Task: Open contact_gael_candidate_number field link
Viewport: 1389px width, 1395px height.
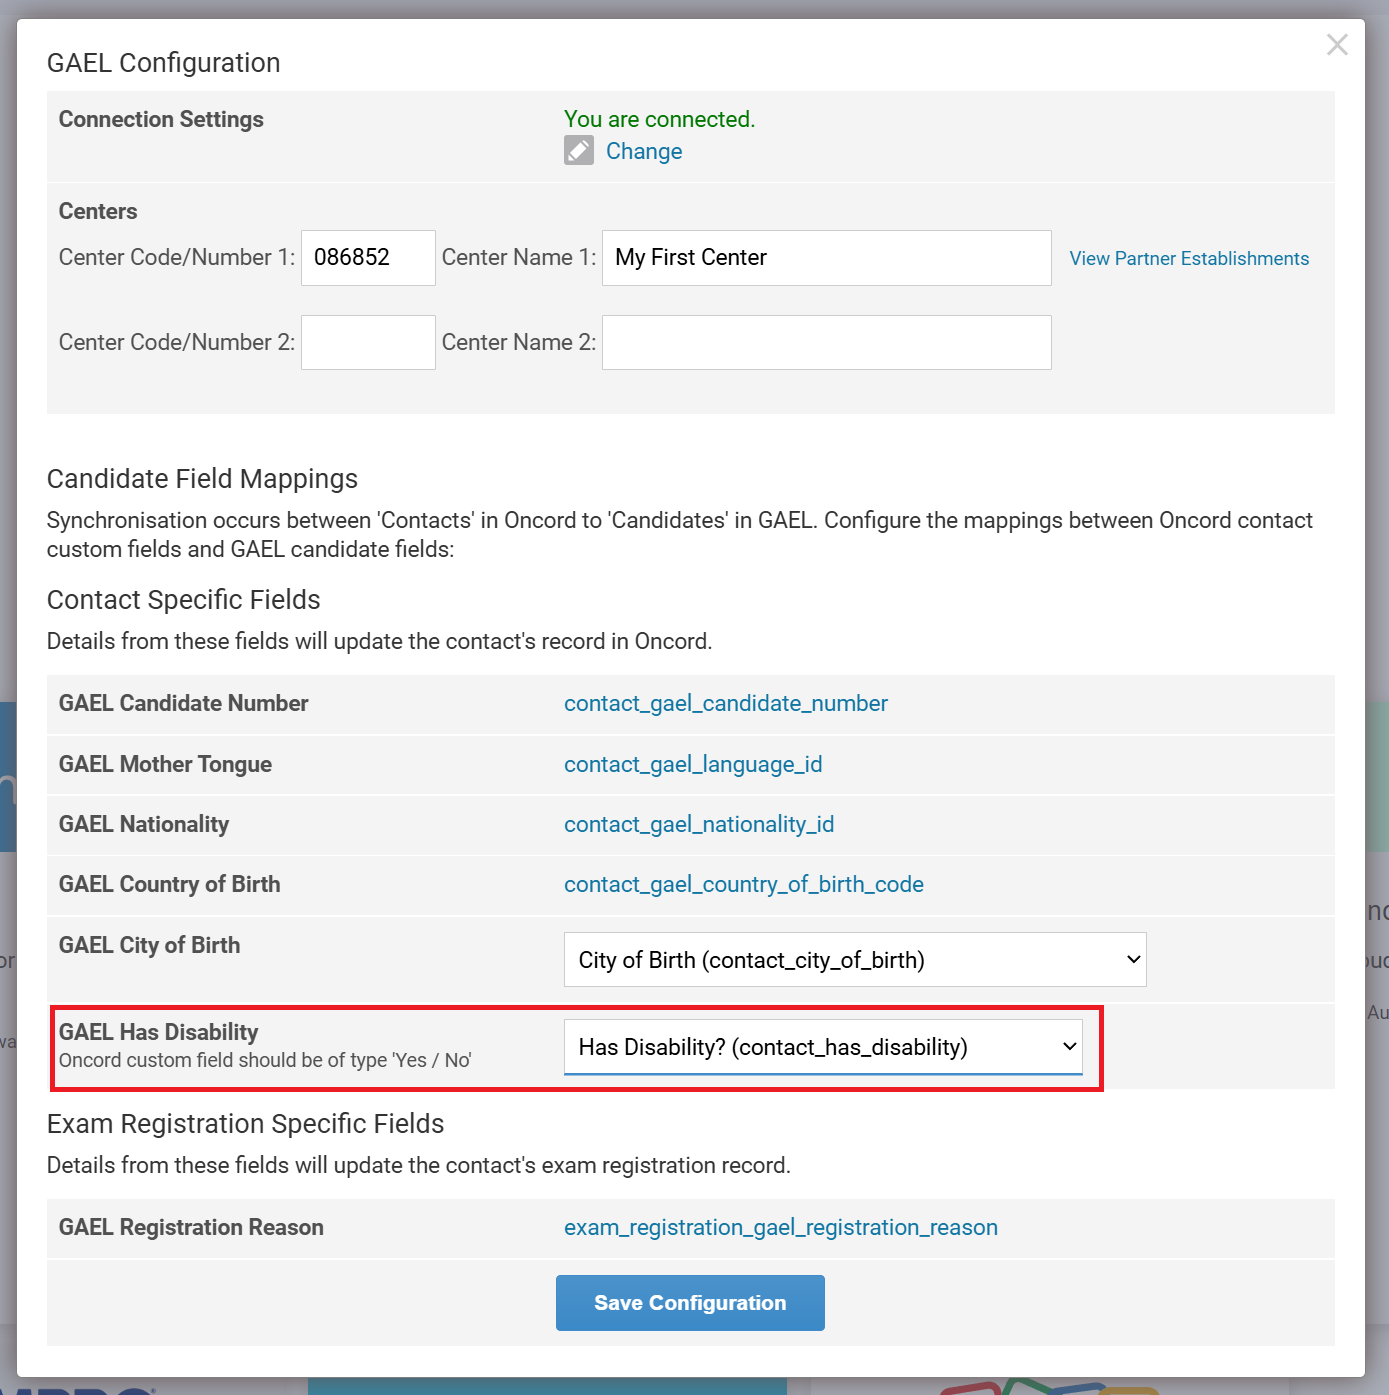Action: point(725,704)
